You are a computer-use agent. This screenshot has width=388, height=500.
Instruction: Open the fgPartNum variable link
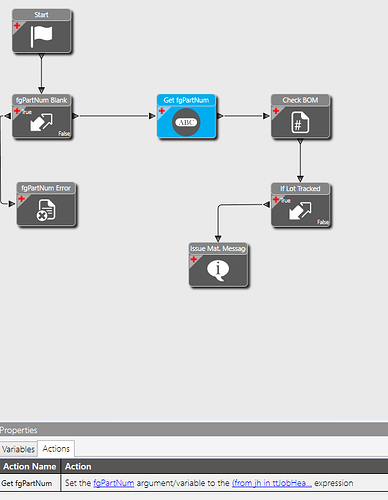tap(114, 483)
